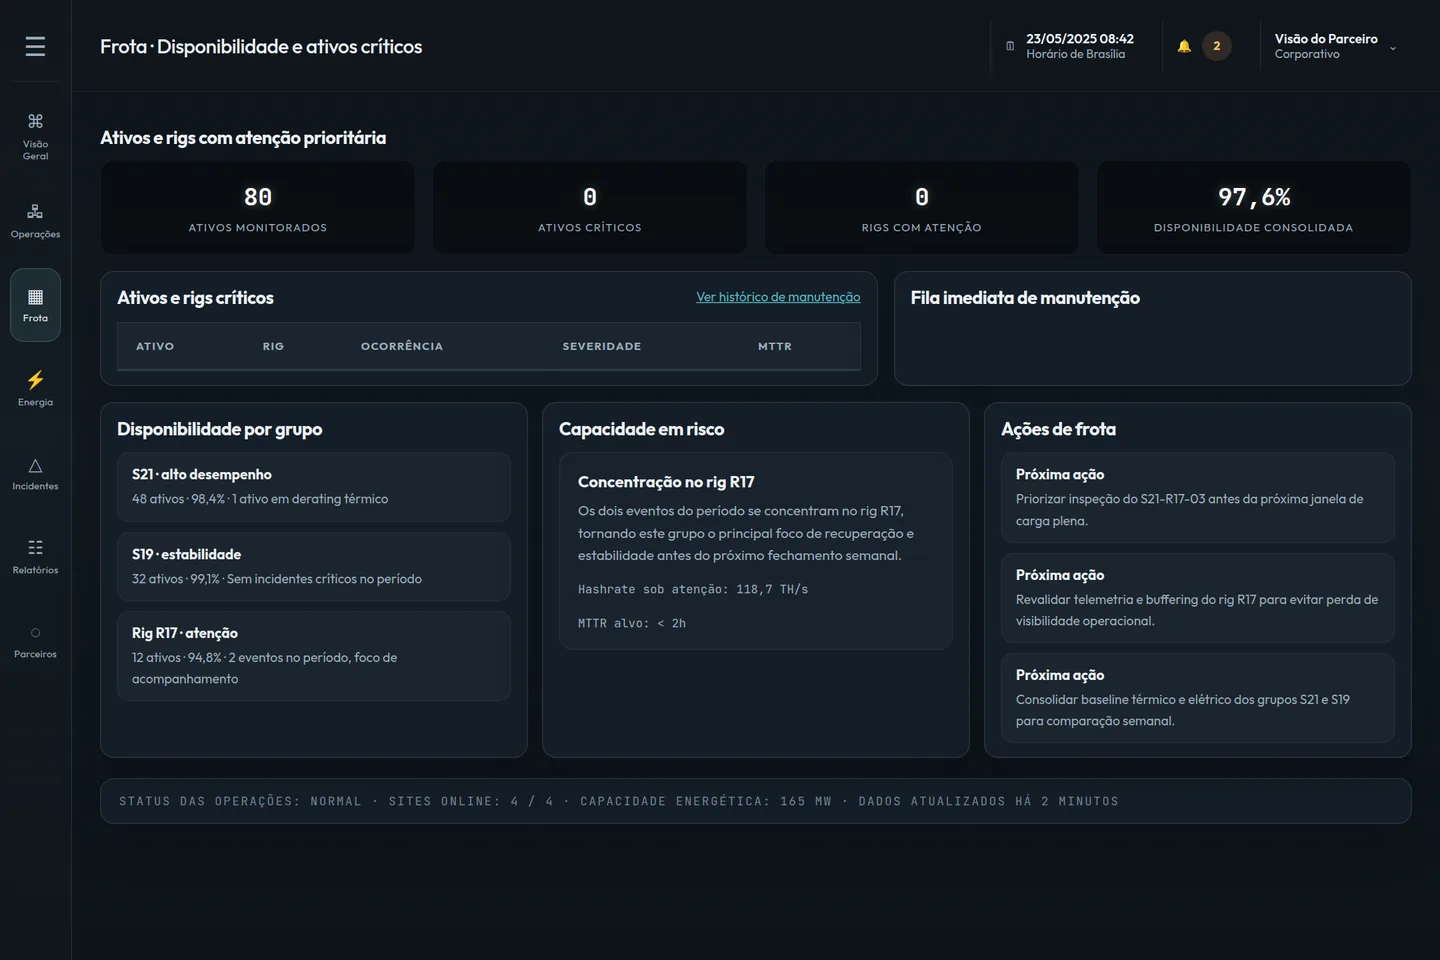
Task: Click Capacidade em risco heading
Action: point(642,429)
